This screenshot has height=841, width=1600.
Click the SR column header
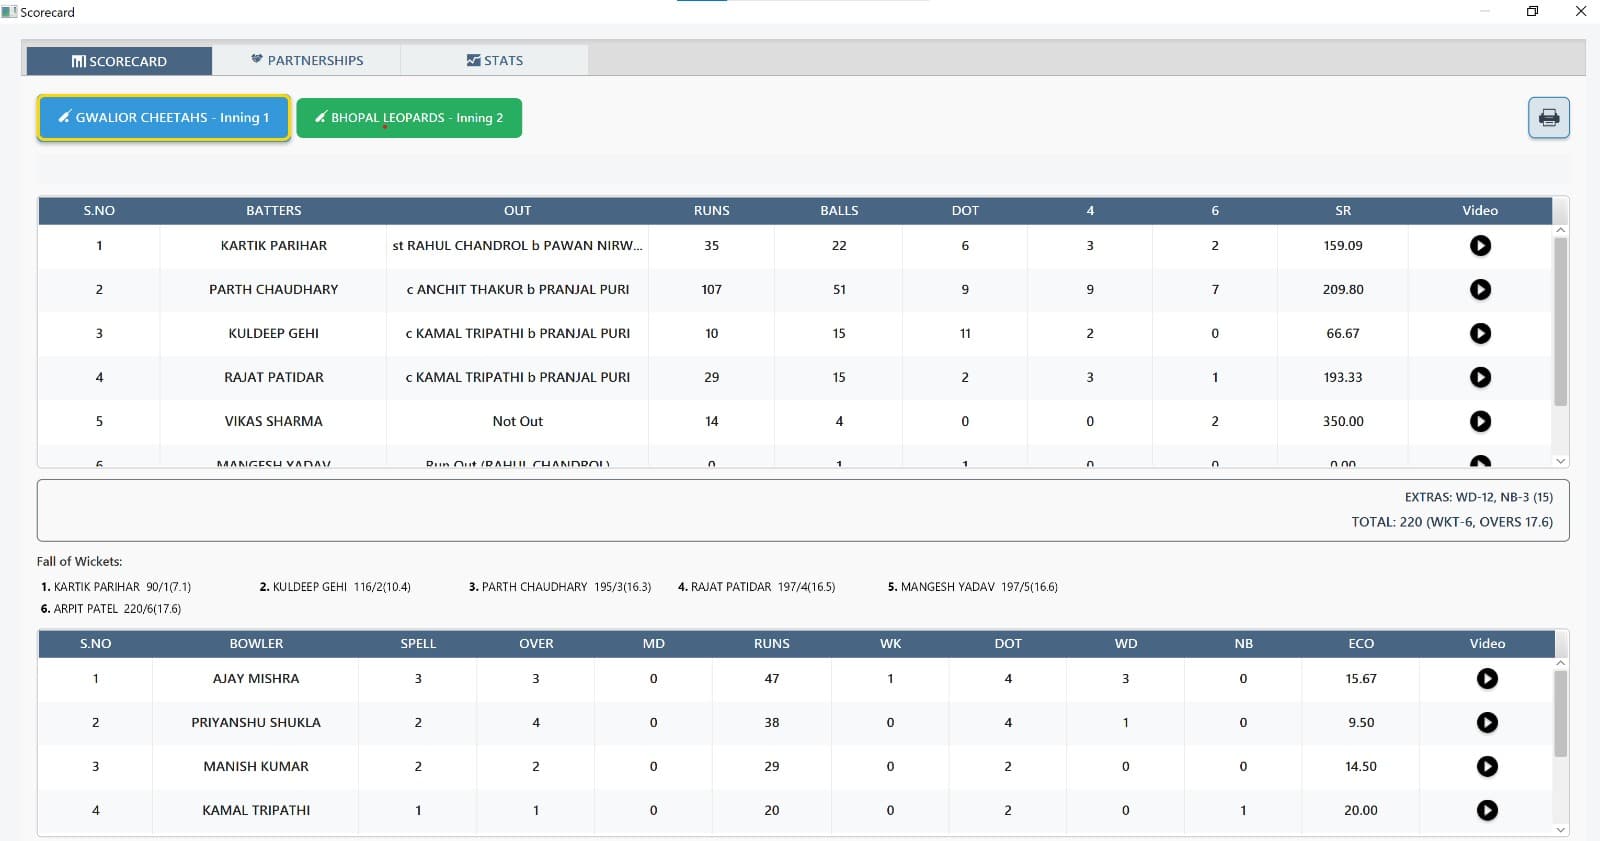tap(1342, 210)
